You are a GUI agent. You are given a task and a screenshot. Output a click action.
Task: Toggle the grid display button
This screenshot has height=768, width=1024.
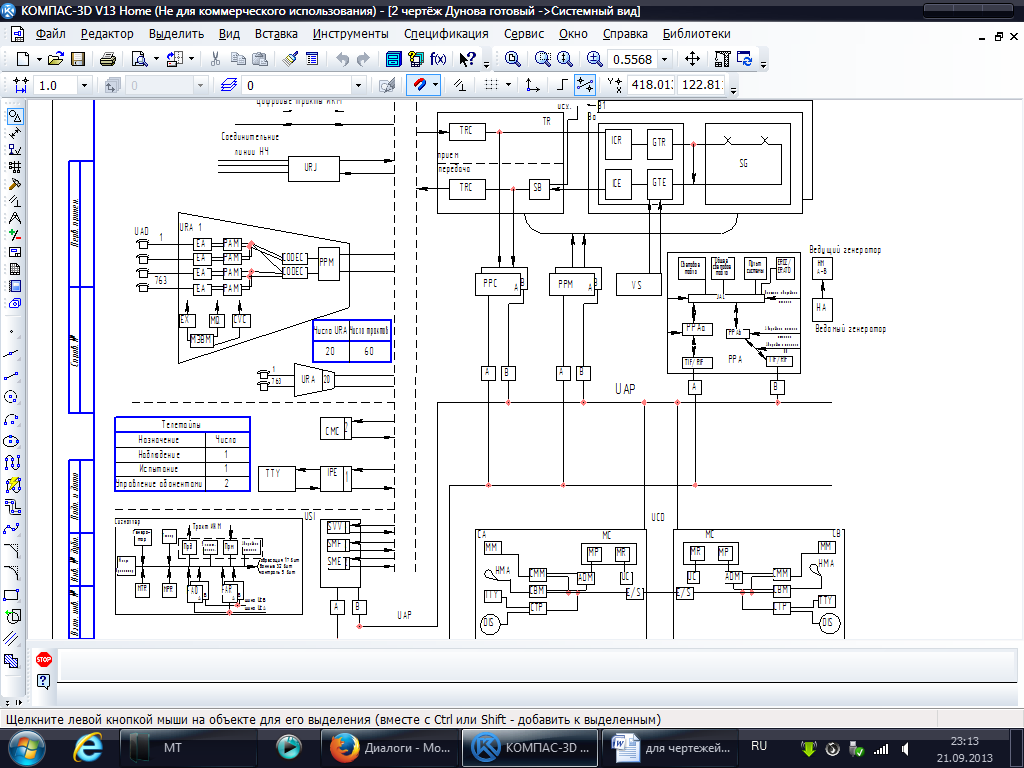[x=492, y=85]
